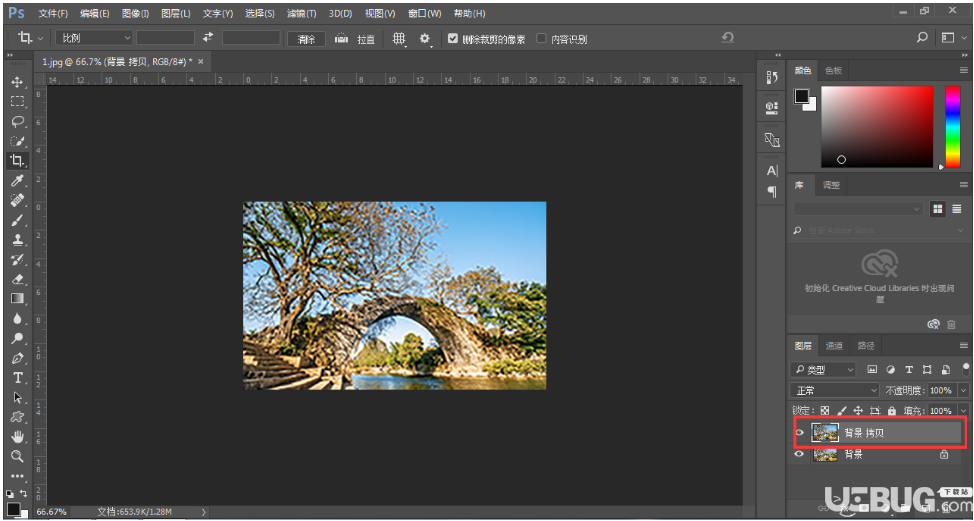This screenshot has height=521, width=974.
Task: Open crop settings gear menu
Action: point(425,39)
